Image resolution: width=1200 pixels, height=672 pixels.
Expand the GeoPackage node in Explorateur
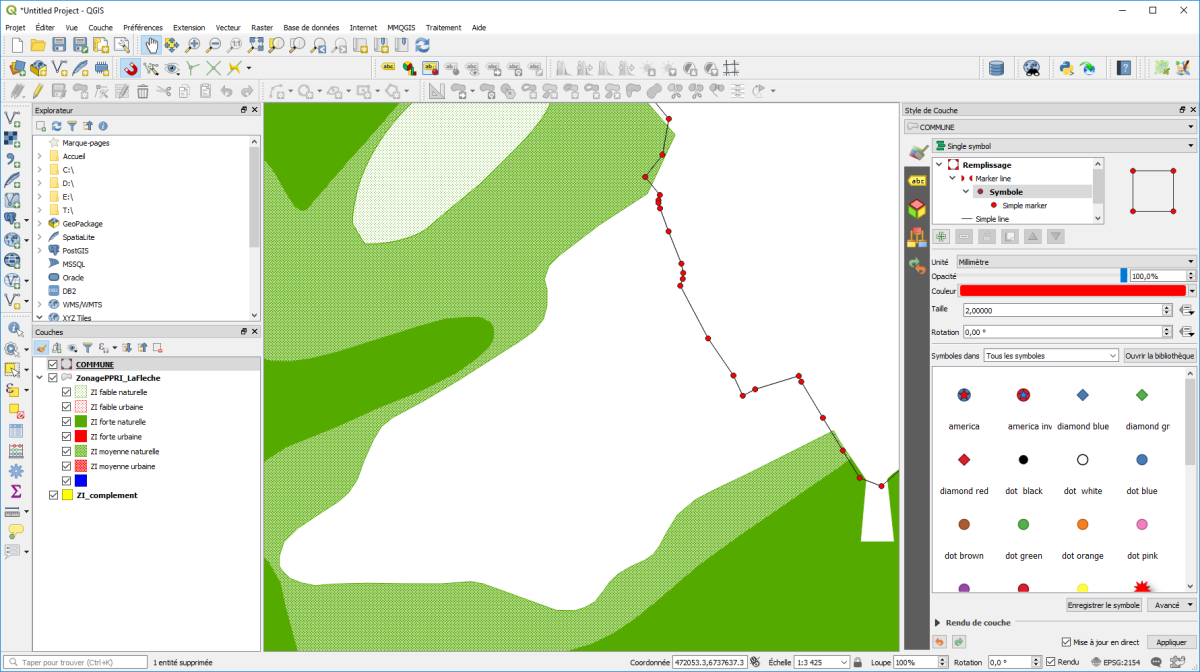39,224
